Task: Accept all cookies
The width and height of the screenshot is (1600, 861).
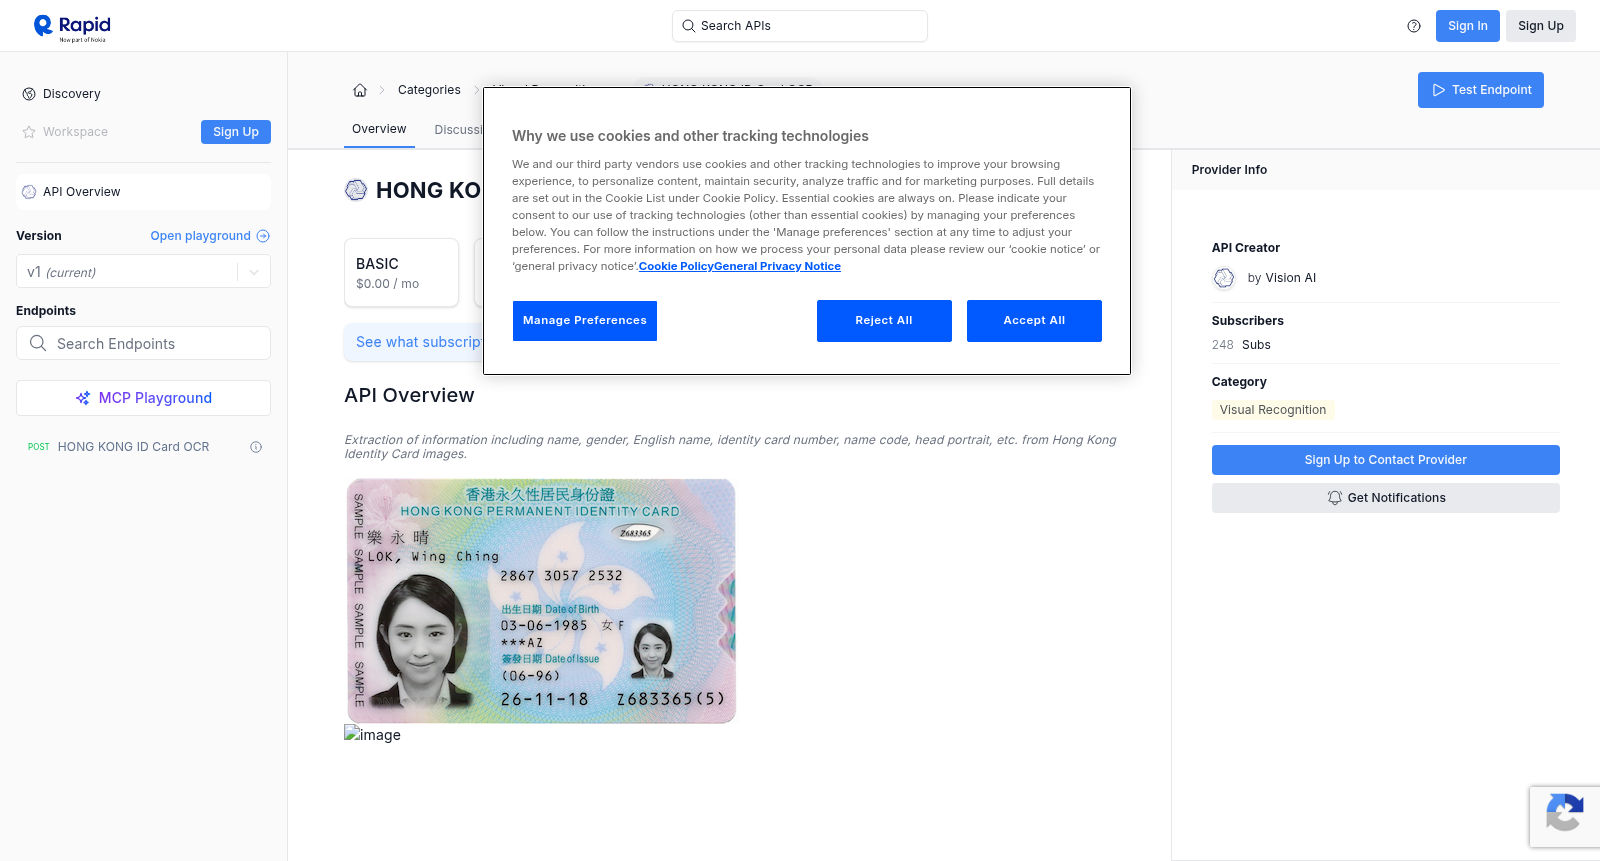Action: [x=1034, y=321]
